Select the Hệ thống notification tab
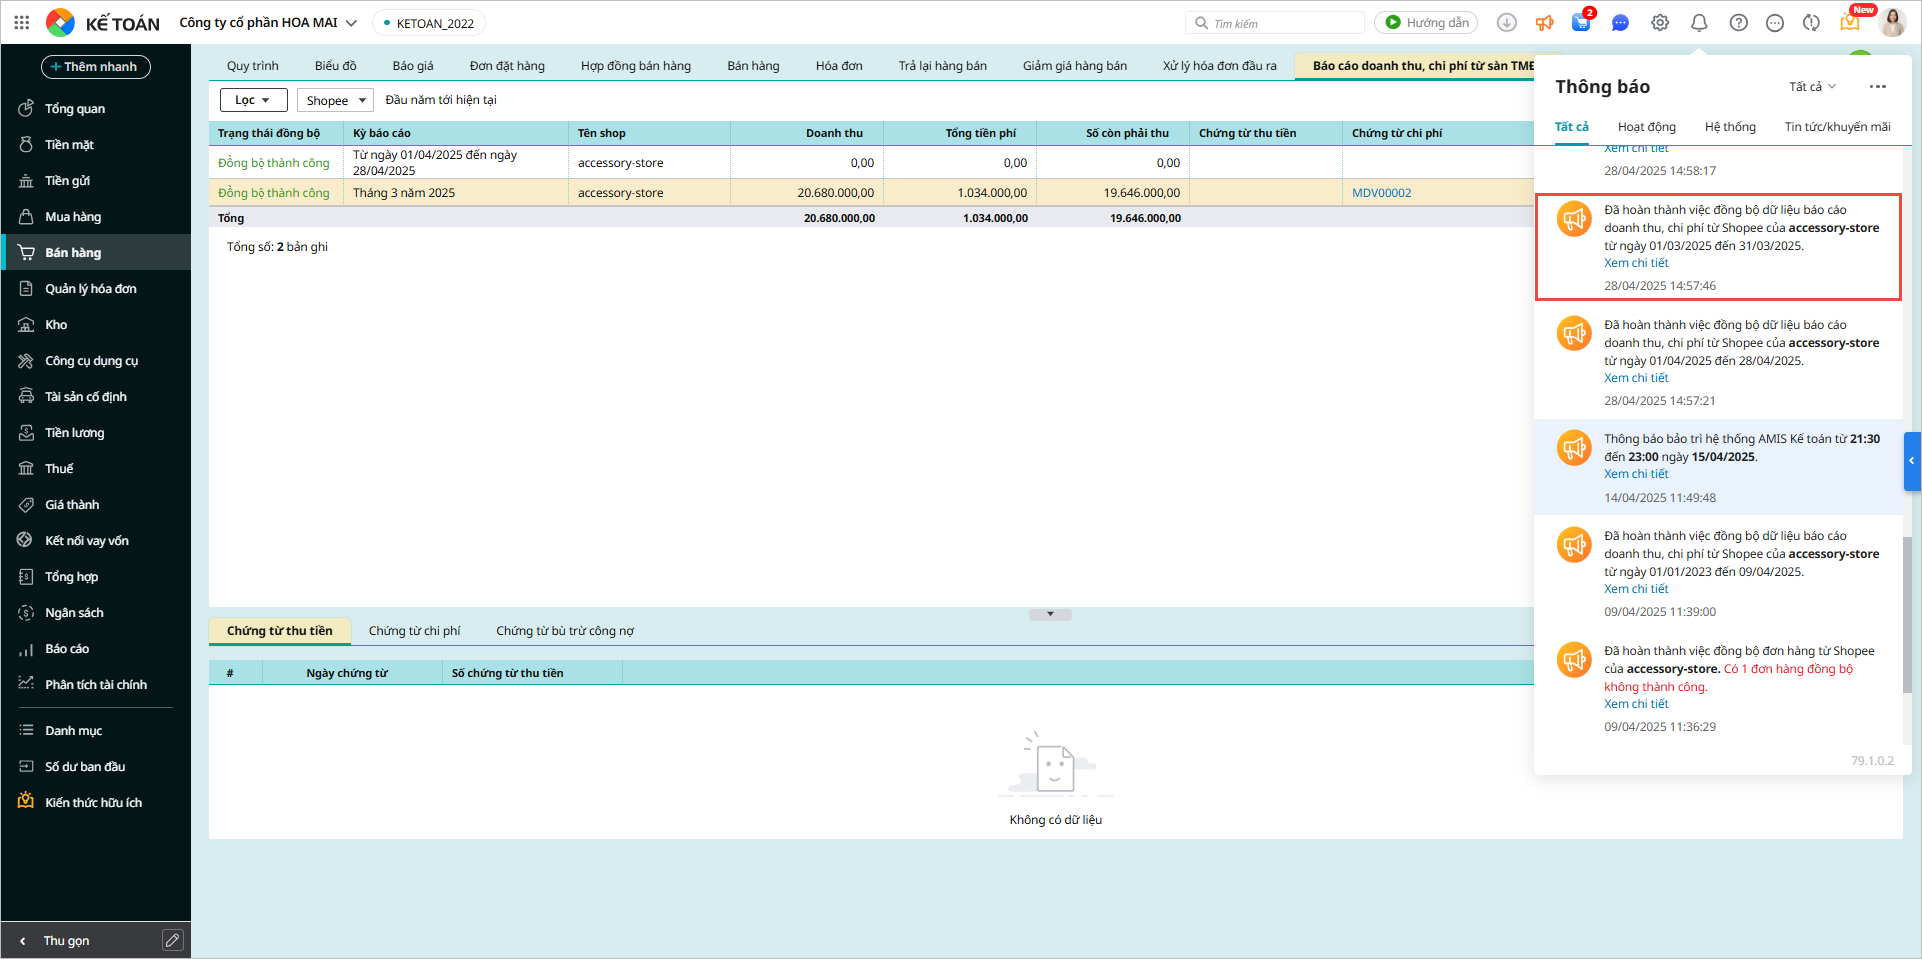Image resolution: width=1922 pixels, height=959 pixels. 1730,127
